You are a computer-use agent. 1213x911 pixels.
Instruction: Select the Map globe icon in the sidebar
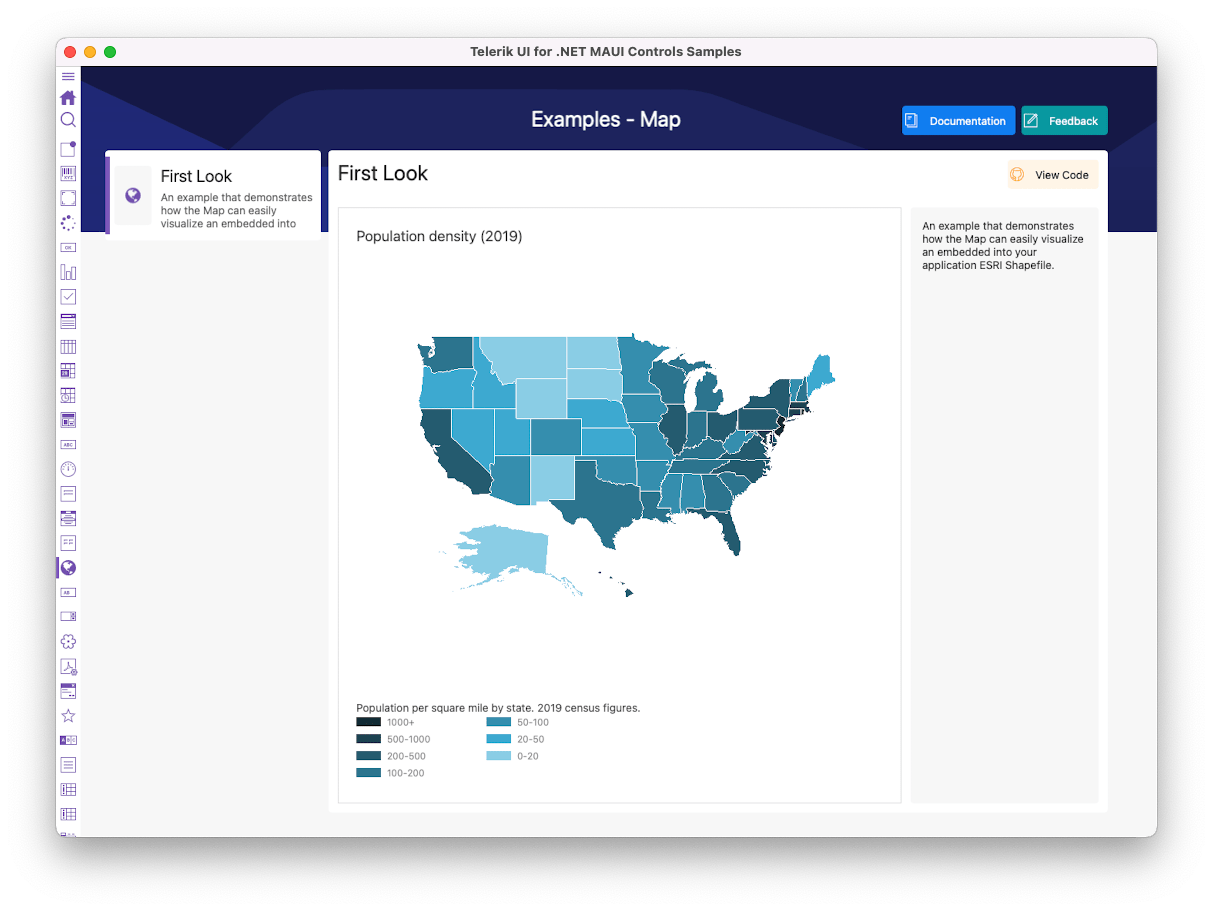pyautogui.click(x=68, y=567)
